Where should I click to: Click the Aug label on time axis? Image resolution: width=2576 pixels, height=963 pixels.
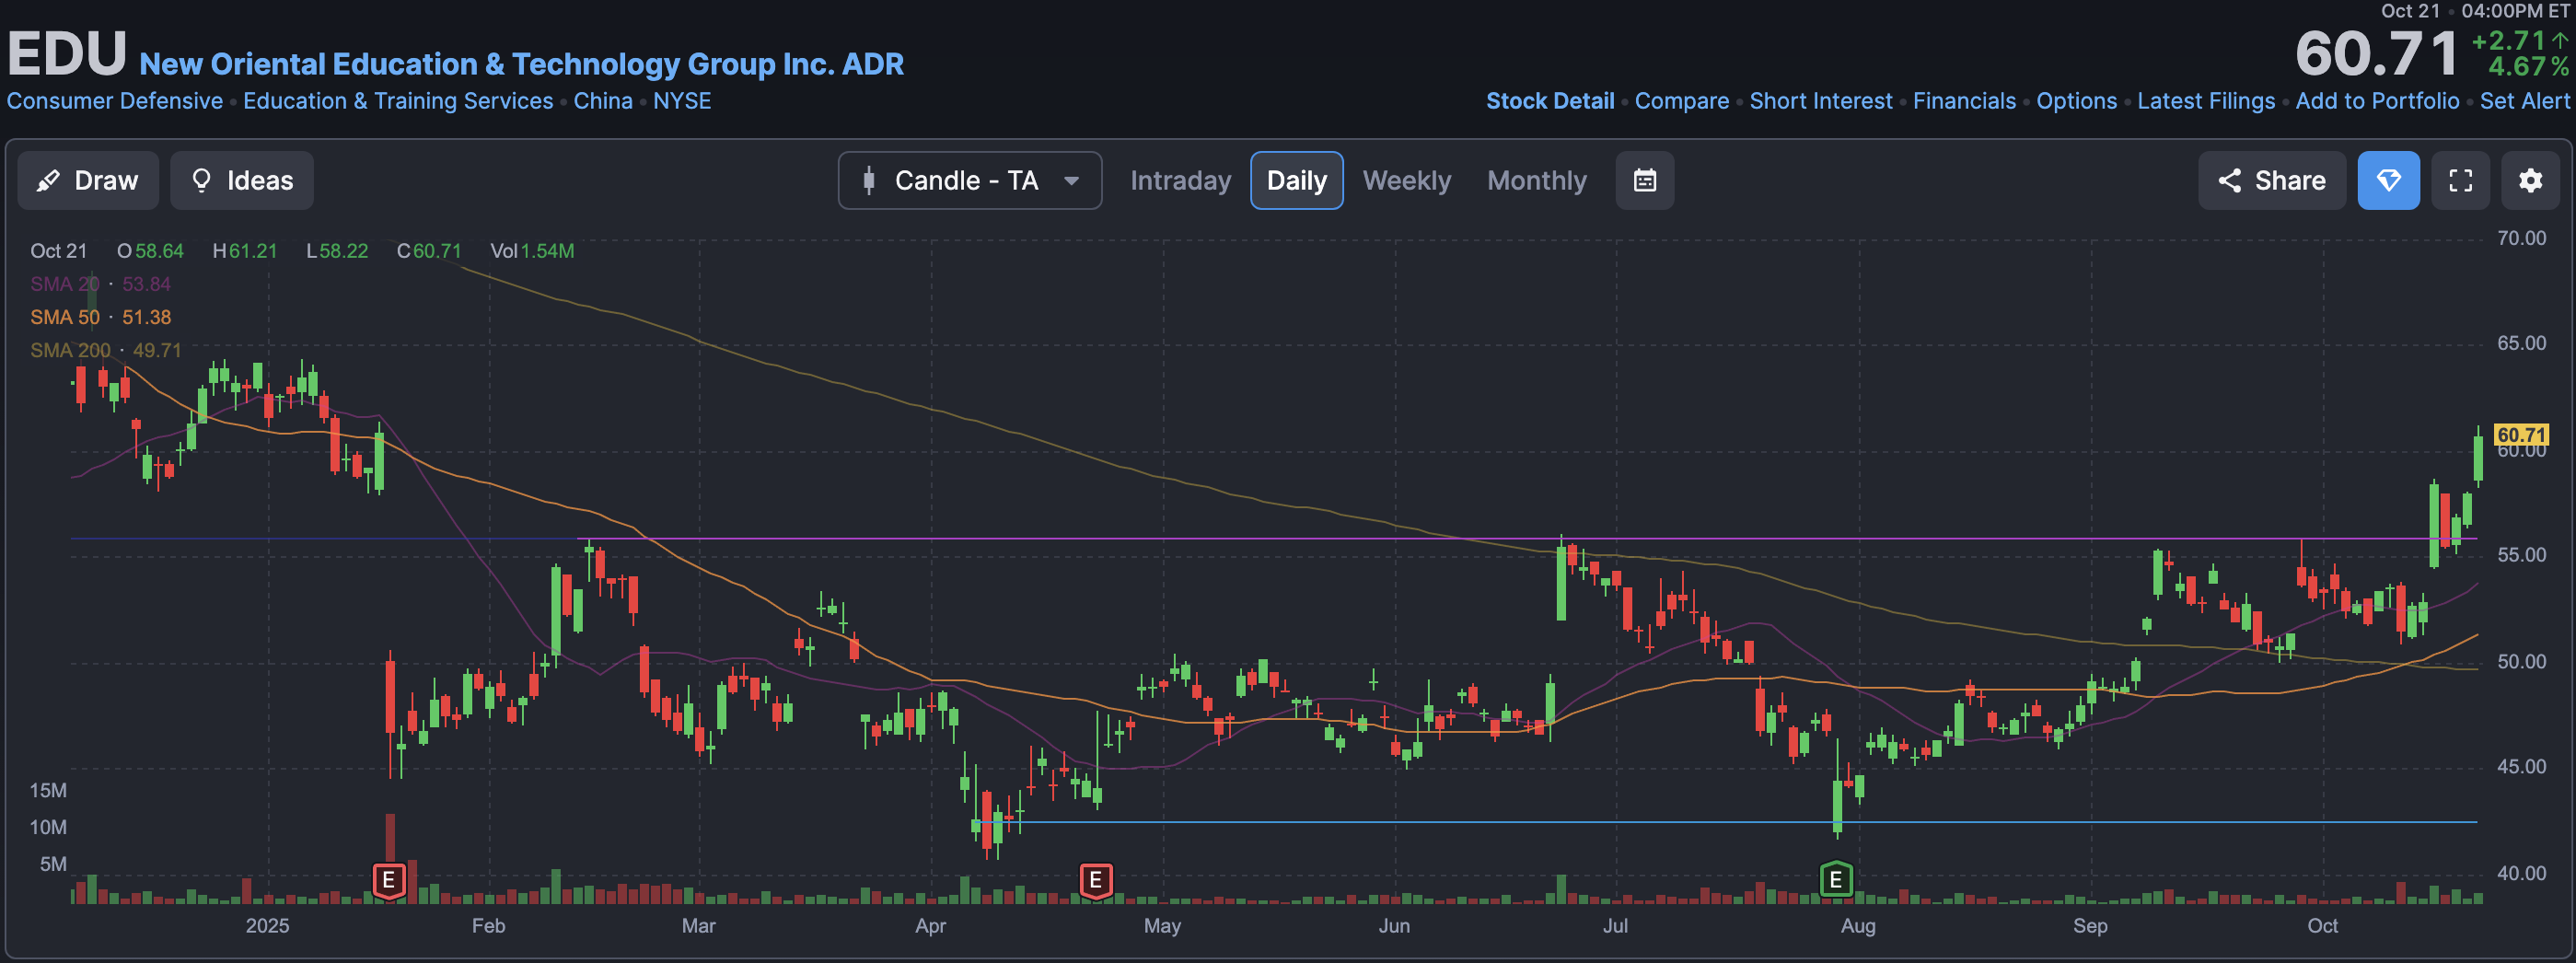1858,926
